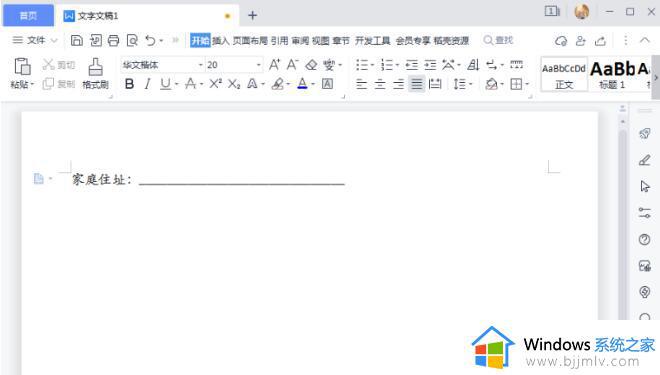Expand highlight color dropdown arrow
The width and height of the screenshot is (660, 375).
pos(288,85)
